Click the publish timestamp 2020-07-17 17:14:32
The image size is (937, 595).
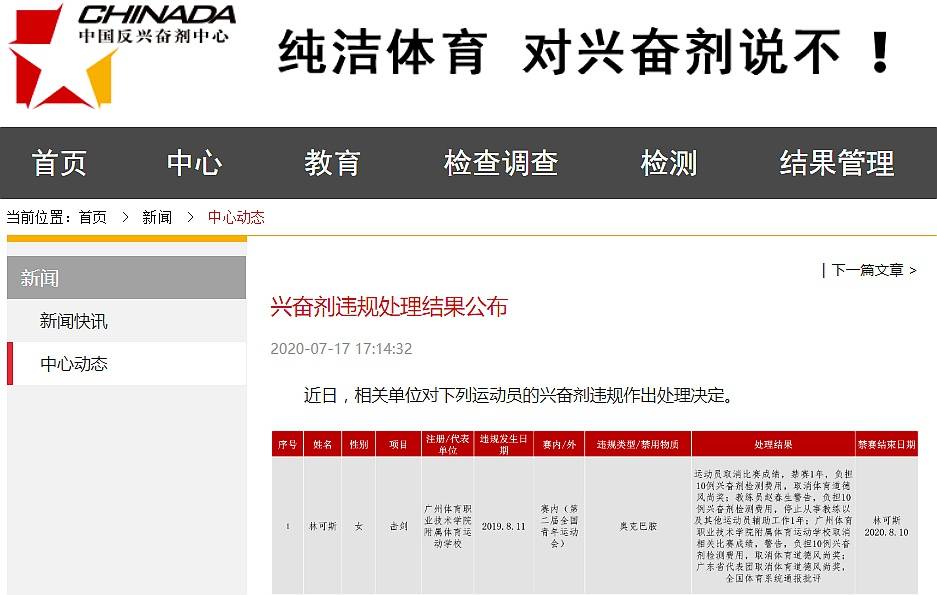(x=341, y=349)
